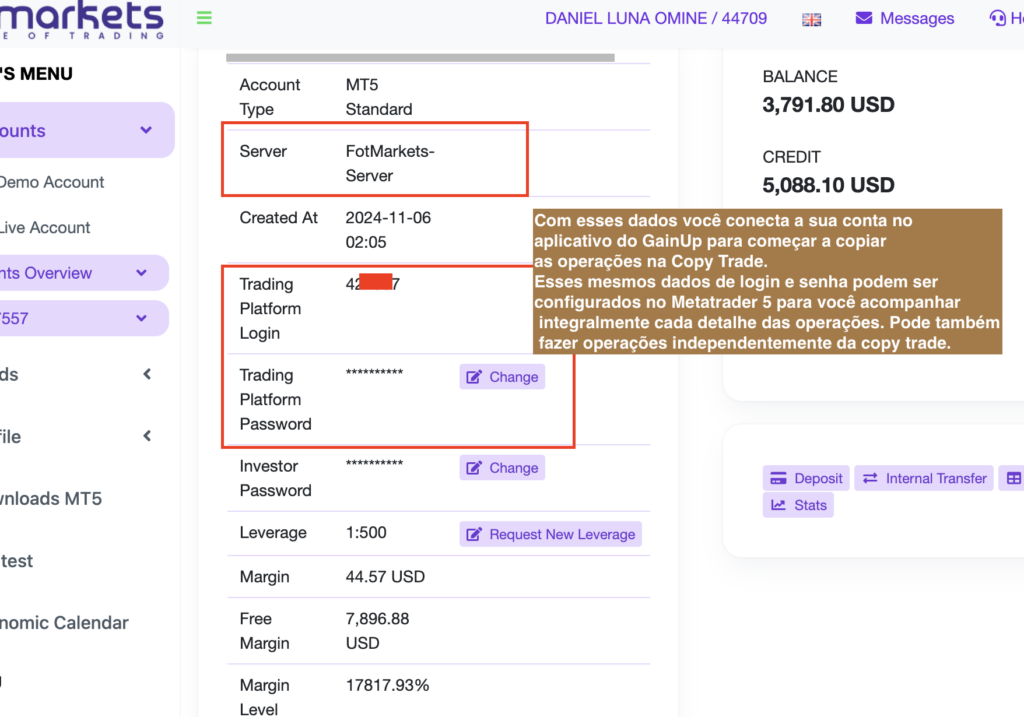Click user name DANIEL LUNA OMINE / 44709
The width and height of the screenshot is (1024, 717).
pos(656,18)
